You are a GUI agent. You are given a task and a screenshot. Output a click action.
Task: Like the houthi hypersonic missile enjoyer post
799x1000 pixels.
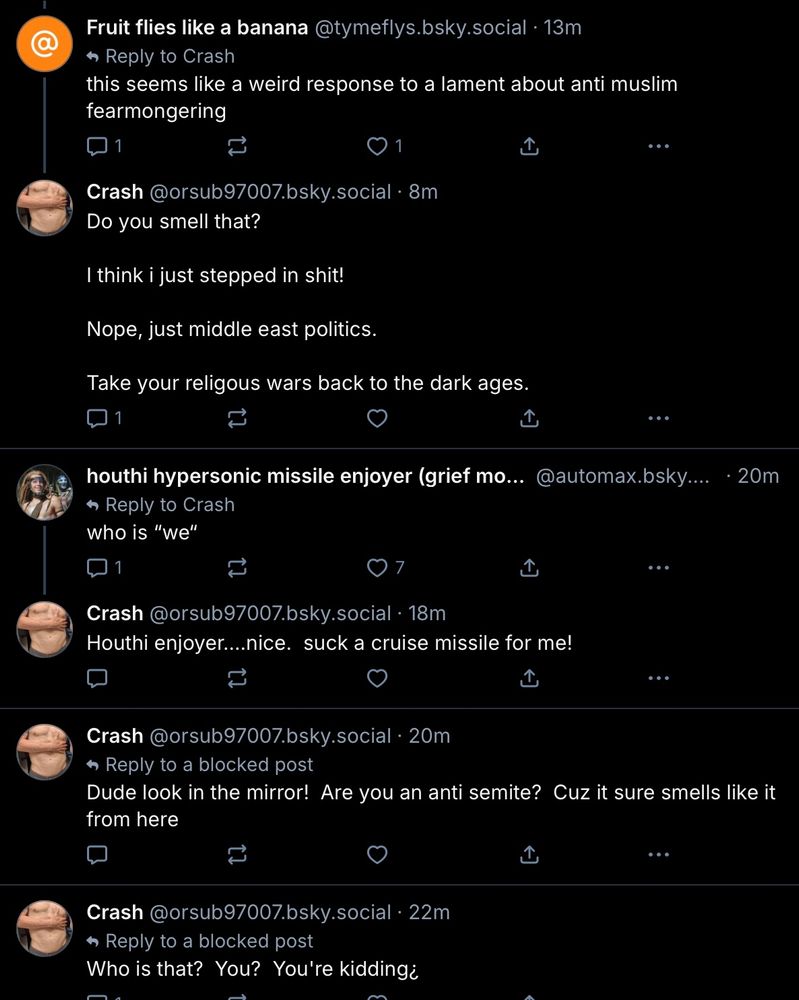(x=377, y=568)
